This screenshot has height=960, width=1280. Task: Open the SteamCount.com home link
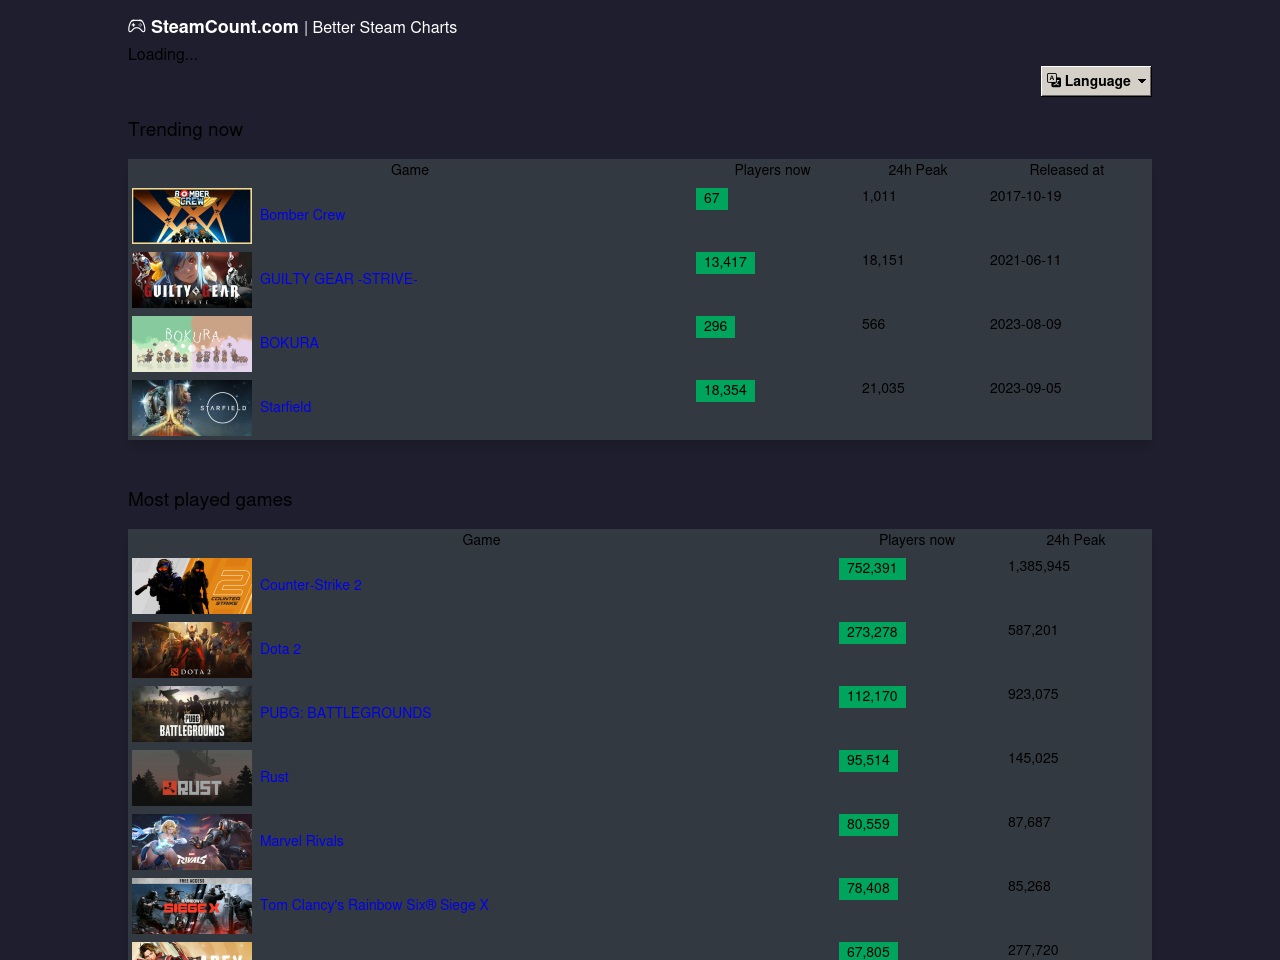224,27
